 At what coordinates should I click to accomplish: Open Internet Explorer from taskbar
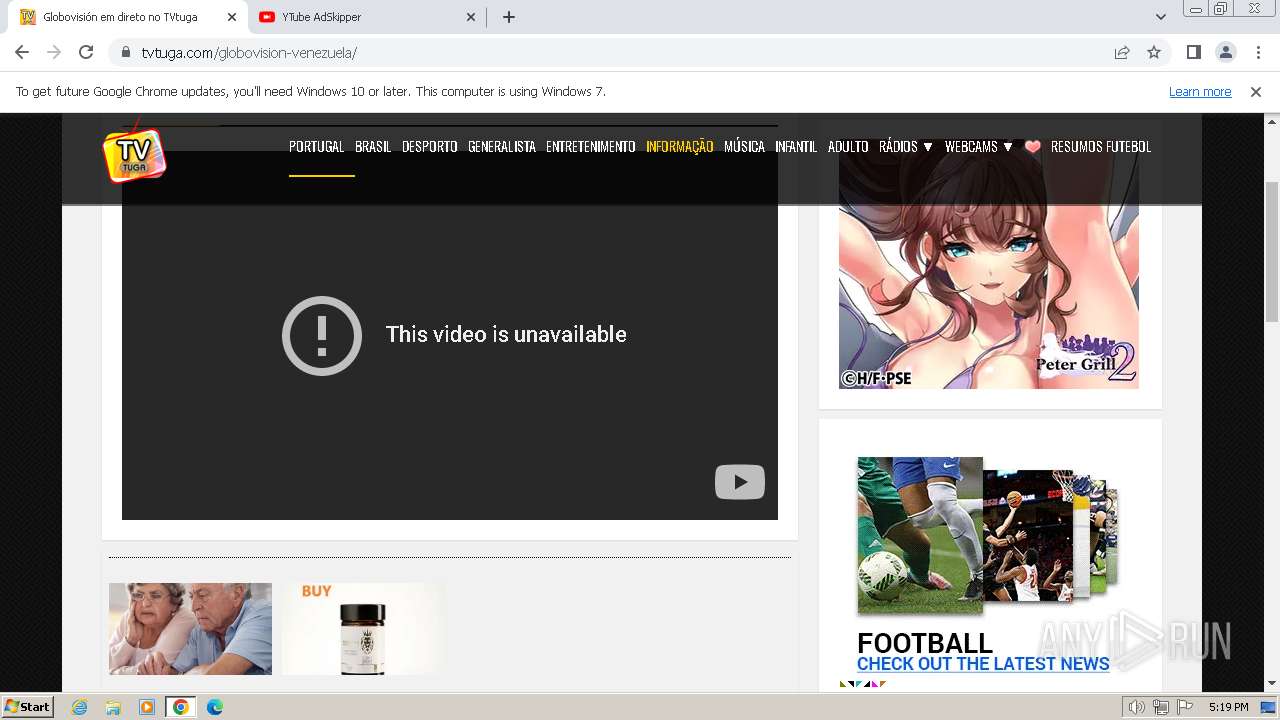pyautogui.click(x=80, y=707)
